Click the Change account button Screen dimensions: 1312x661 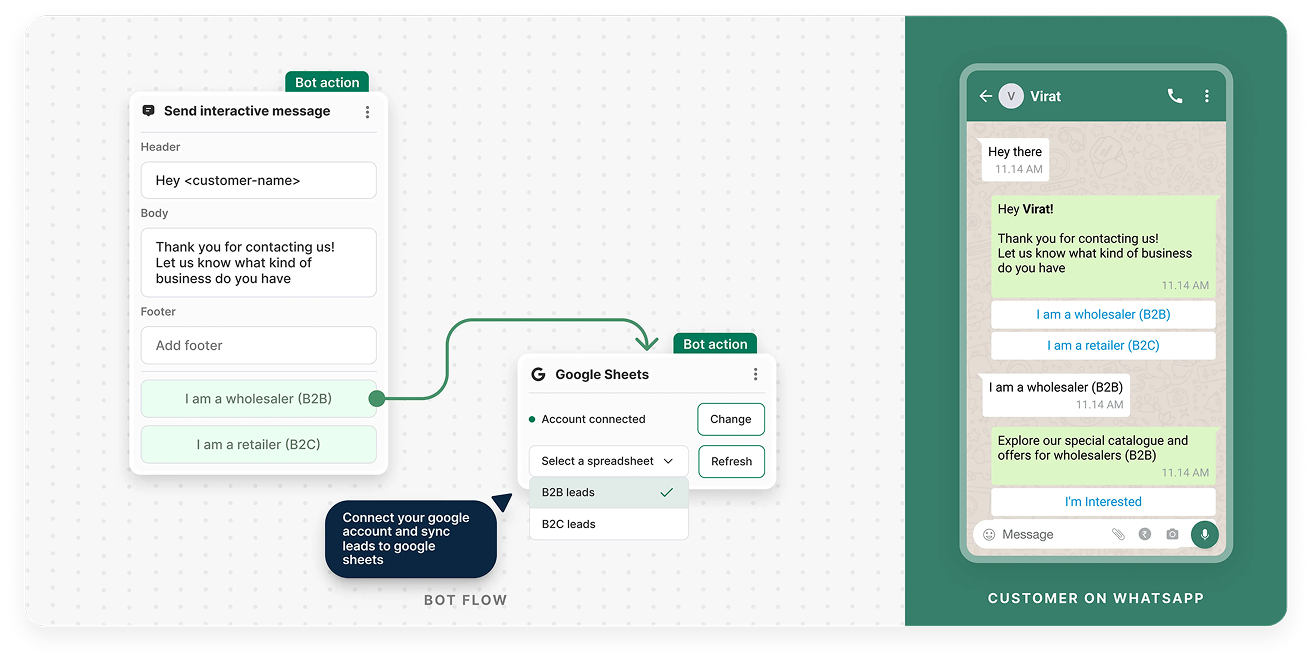(x=730, y=419)
